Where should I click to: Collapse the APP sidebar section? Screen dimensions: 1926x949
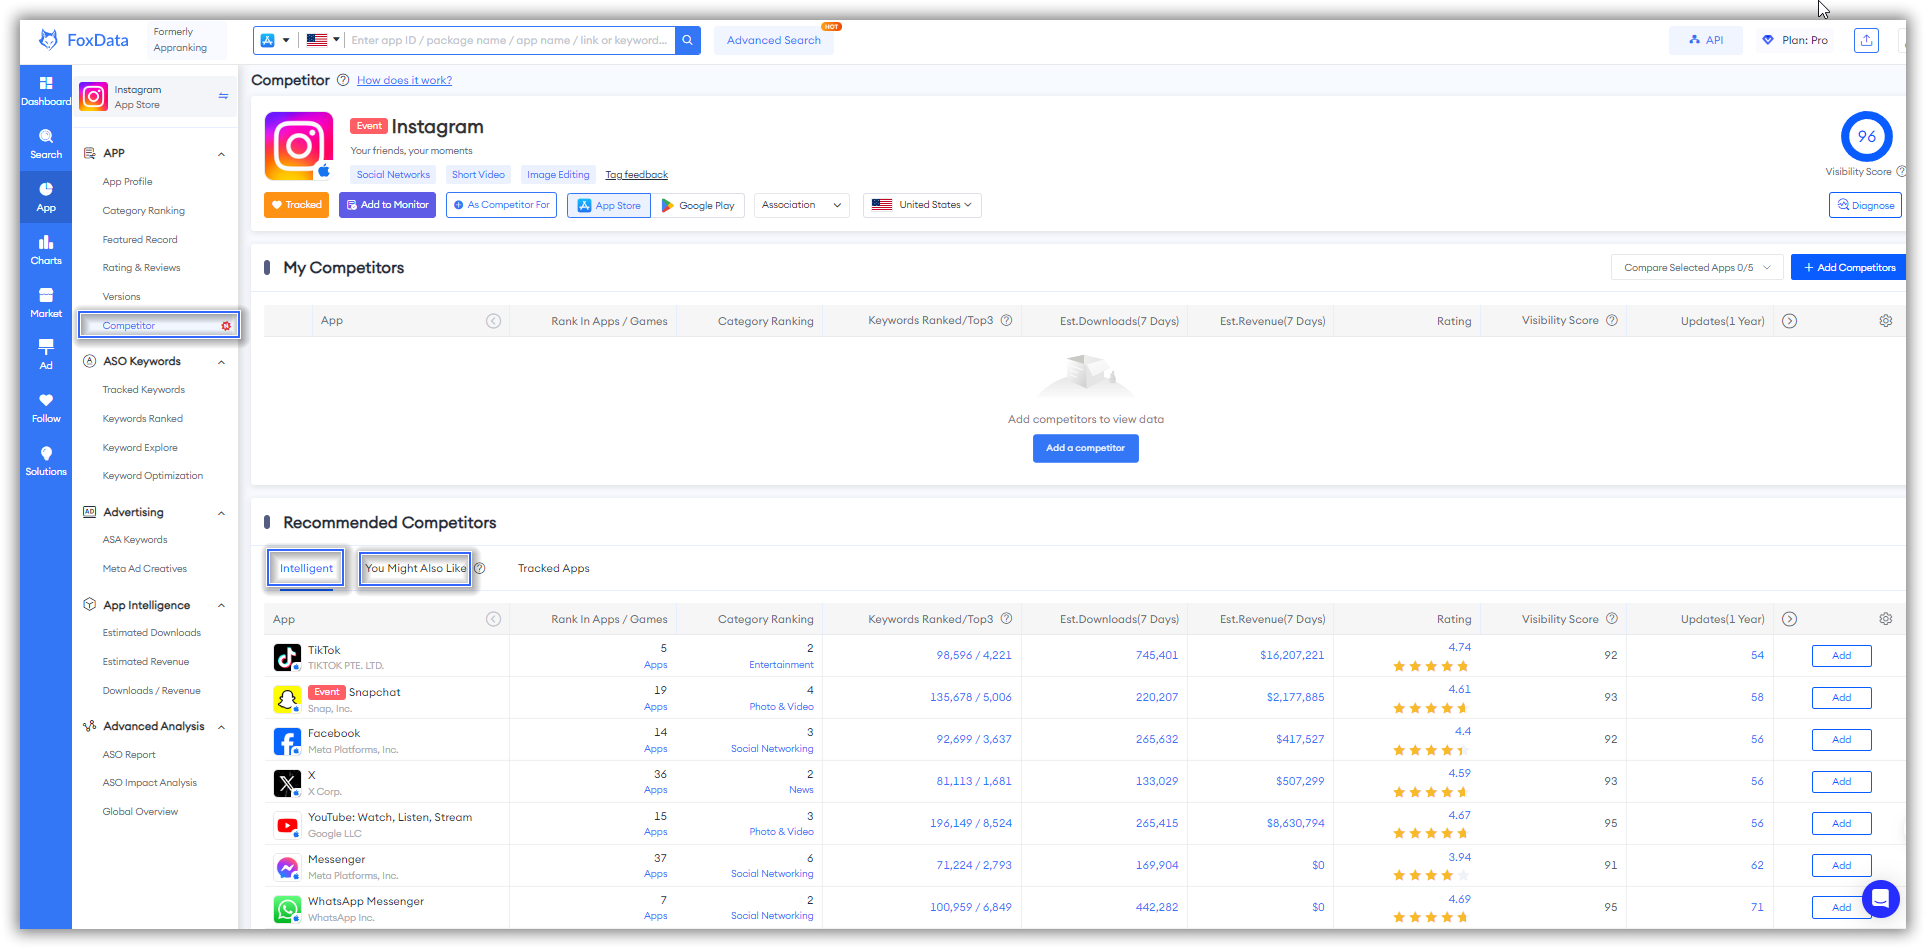point(221,154)
